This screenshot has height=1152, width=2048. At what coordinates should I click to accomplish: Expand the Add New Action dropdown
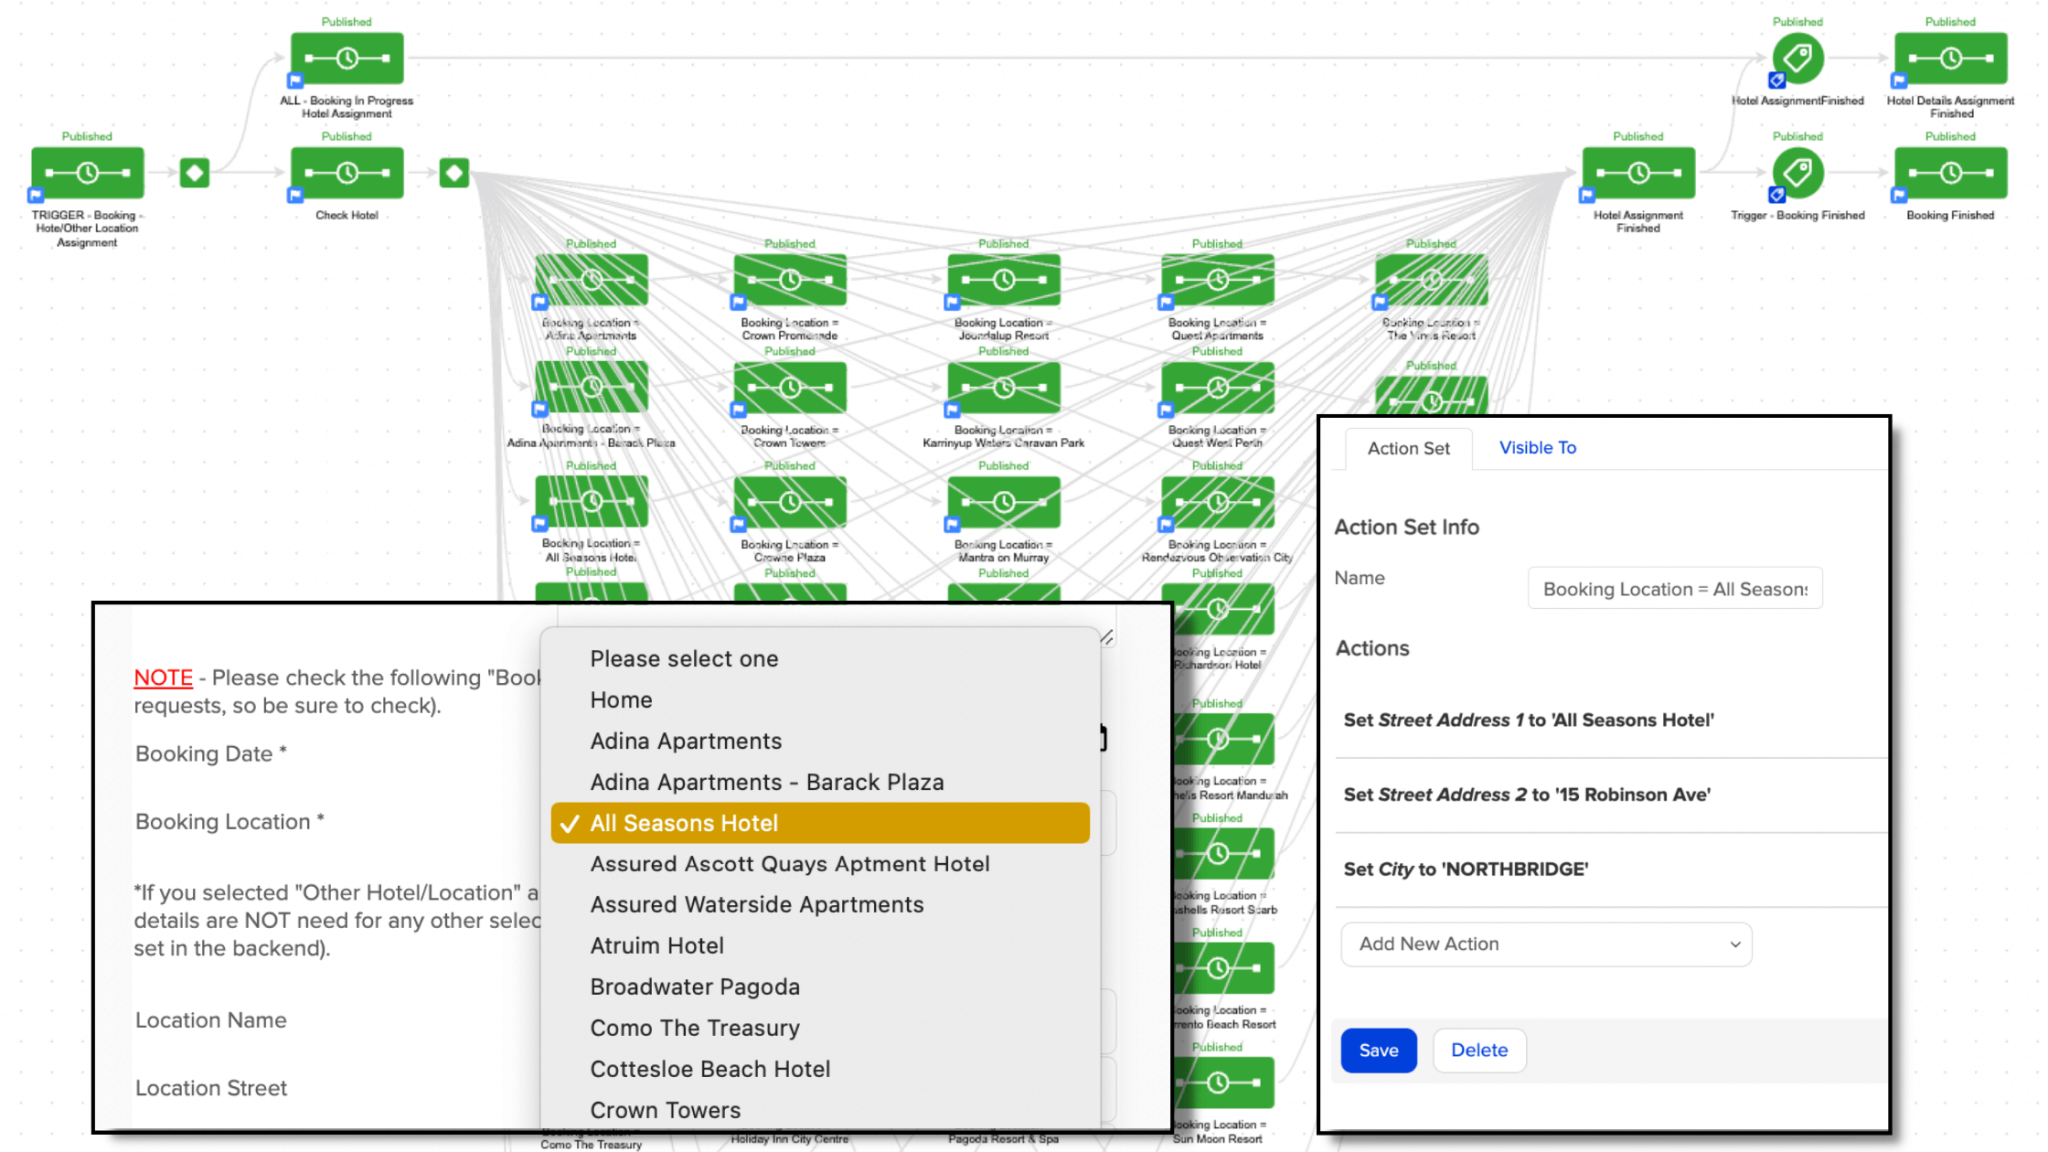(x=1545, y=944)
